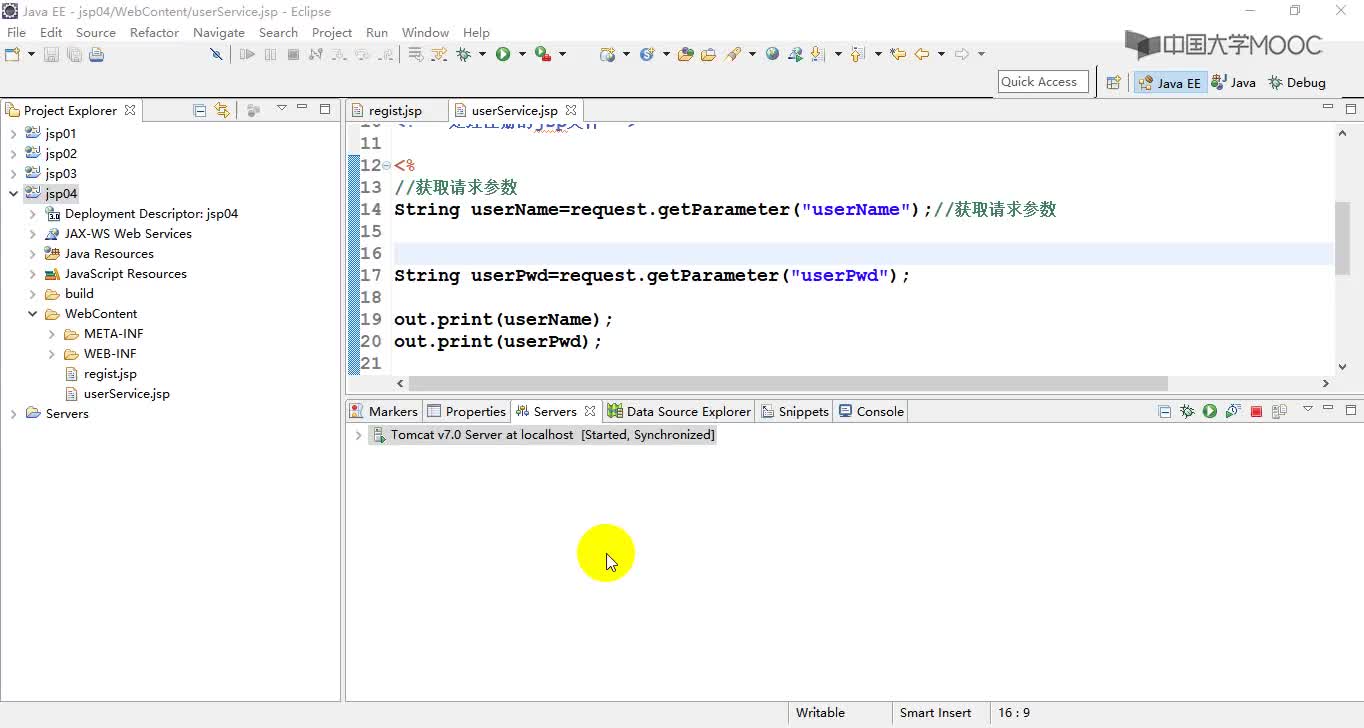
Task: Click the editor horizontal scrollbar
Action: click(788, 383)
